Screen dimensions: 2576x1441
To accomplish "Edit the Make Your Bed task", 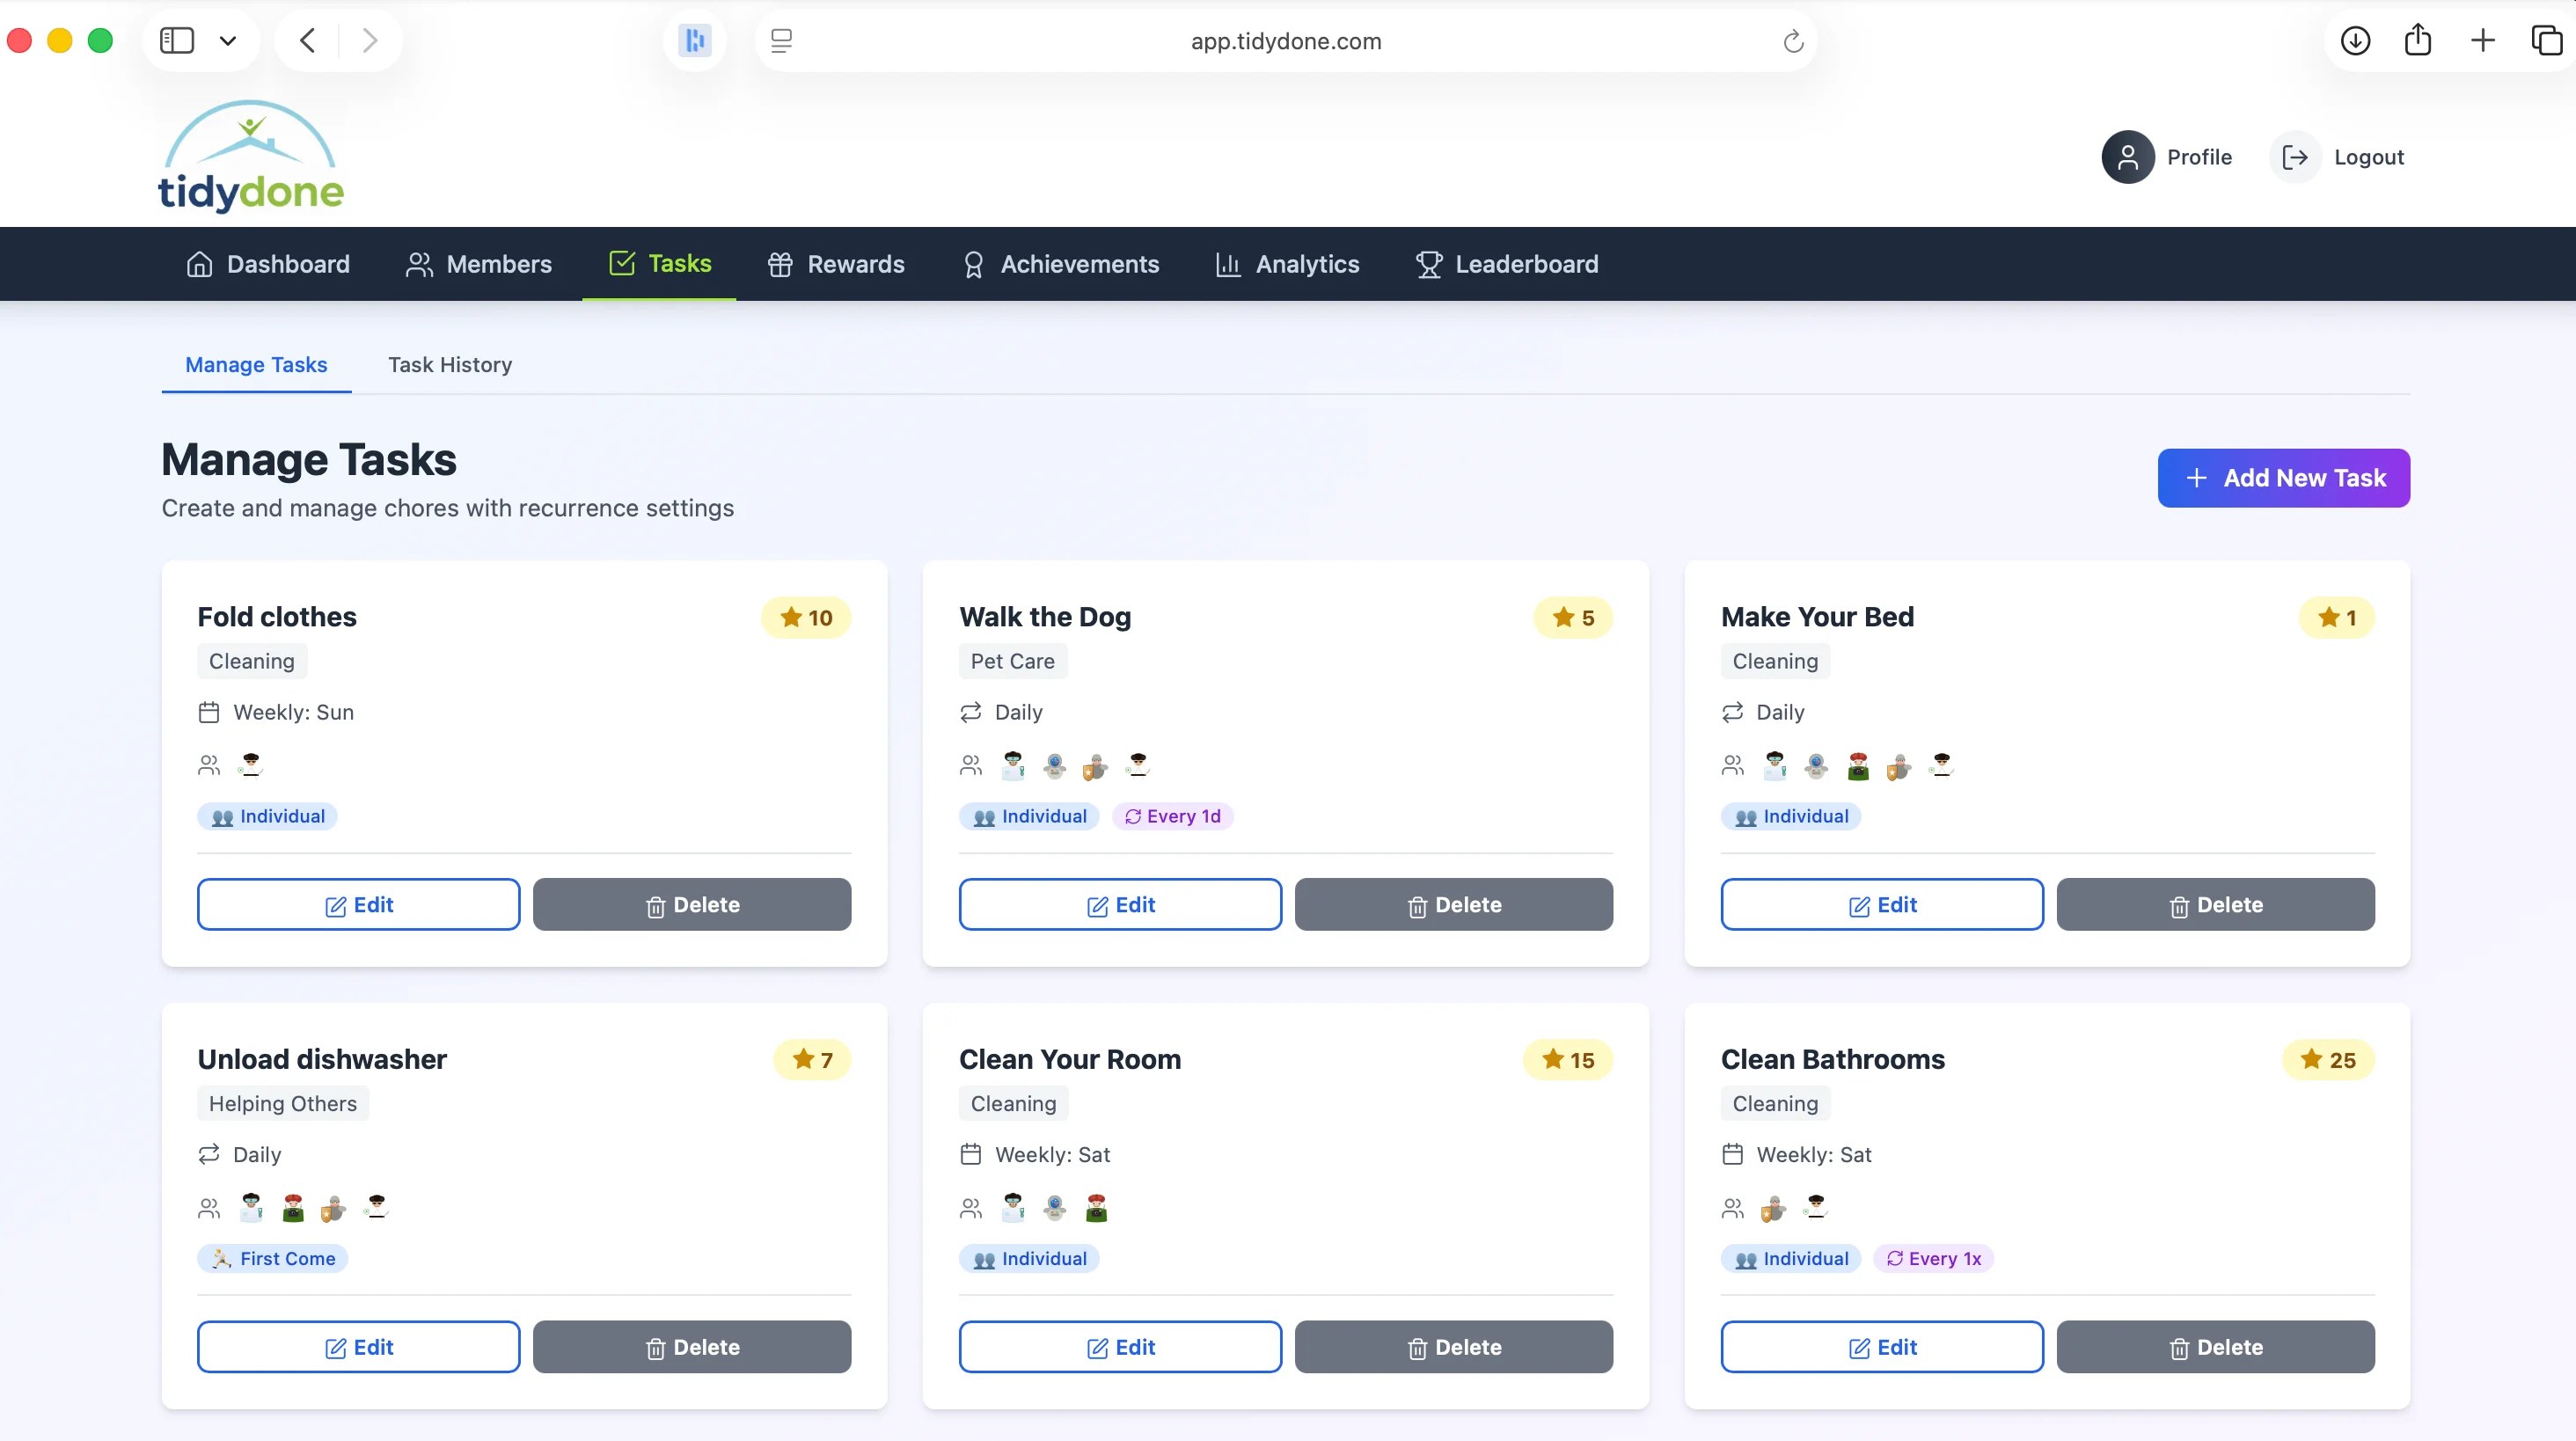I will [1882, 905].
